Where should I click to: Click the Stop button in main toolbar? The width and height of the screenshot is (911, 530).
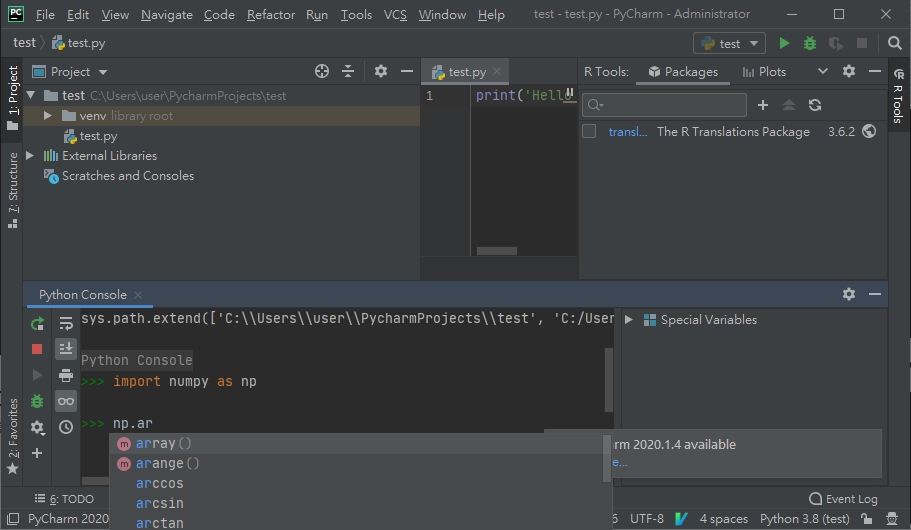click(862, 43)
